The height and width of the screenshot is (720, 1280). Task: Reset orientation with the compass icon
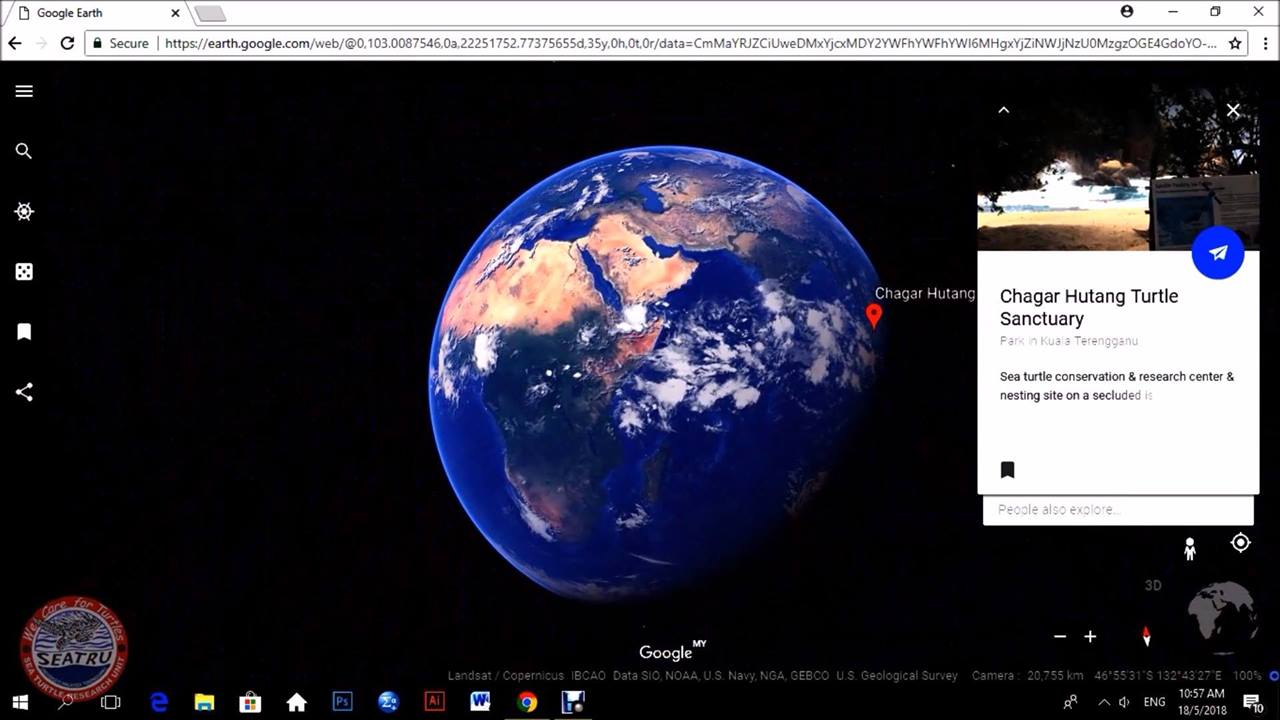(x=1147, y=636)
